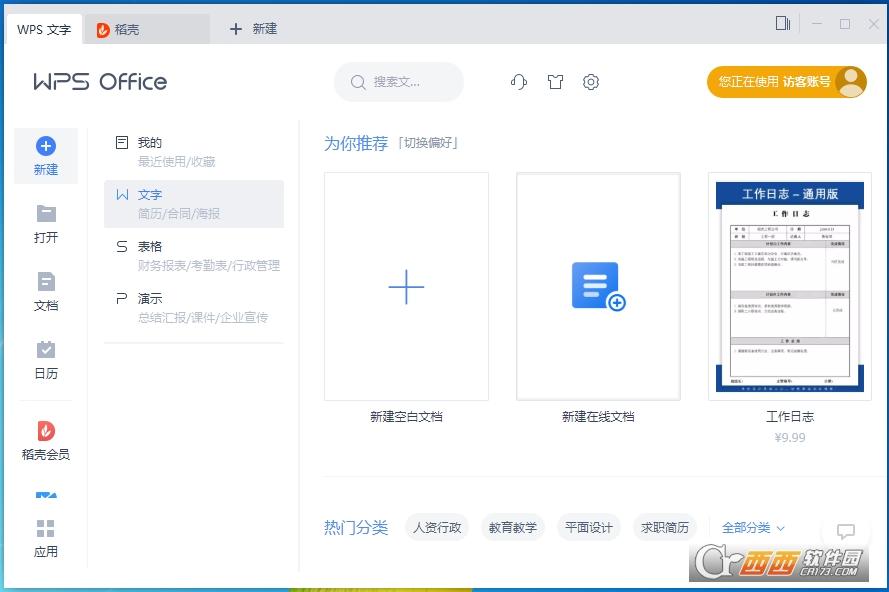Viewport: 889px width, 592px height.
Task: Click the + 新建 new tab button
Action: point(253,29)
